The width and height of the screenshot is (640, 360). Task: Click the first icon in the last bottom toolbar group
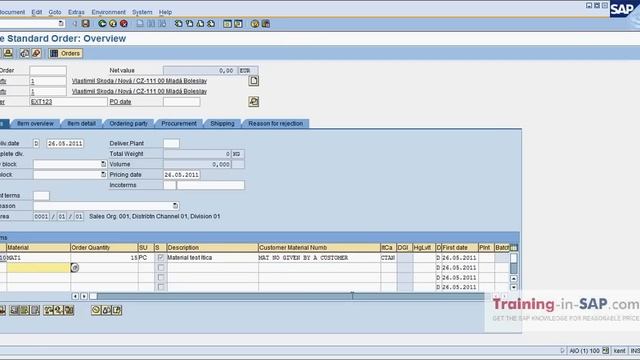tap(96, 310)
